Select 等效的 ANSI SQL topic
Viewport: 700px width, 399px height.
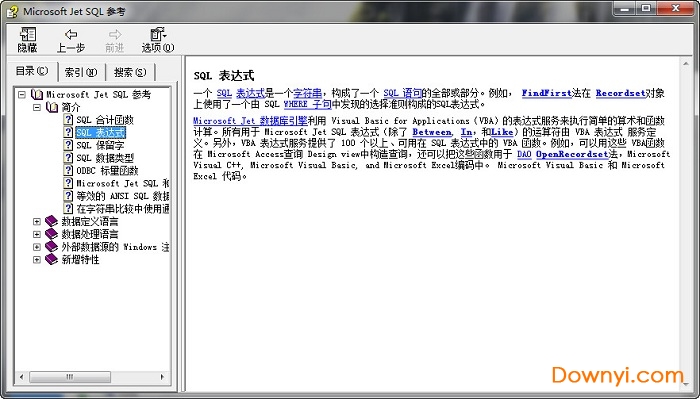(x=122, y=196)
